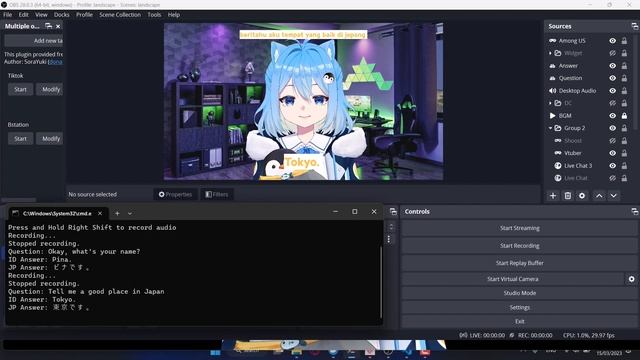Move source down with arrow icon
The height and width of the screenshot is (360, 640).
point(613,196)
